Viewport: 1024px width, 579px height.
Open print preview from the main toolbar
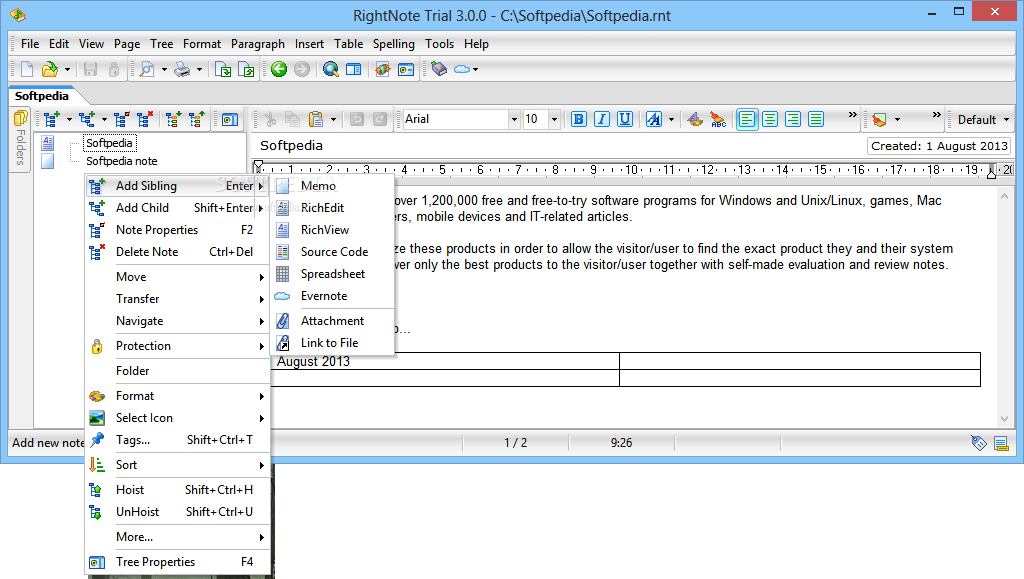tap(147, 69)
